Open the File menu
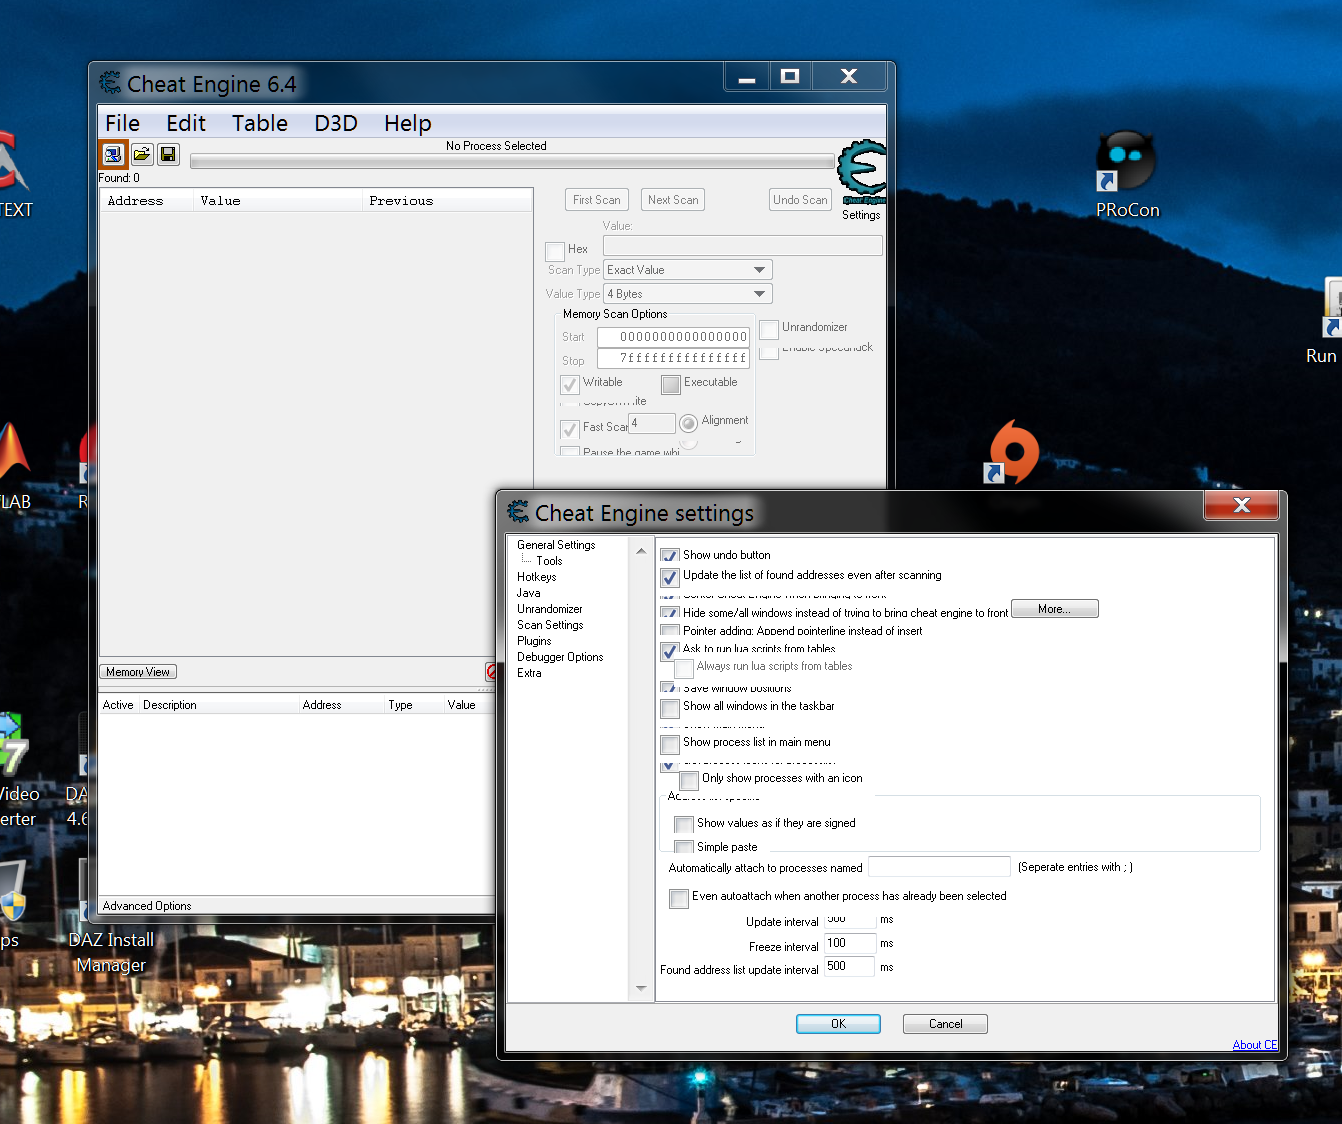1342x1124 pixels. click(123, 123)
